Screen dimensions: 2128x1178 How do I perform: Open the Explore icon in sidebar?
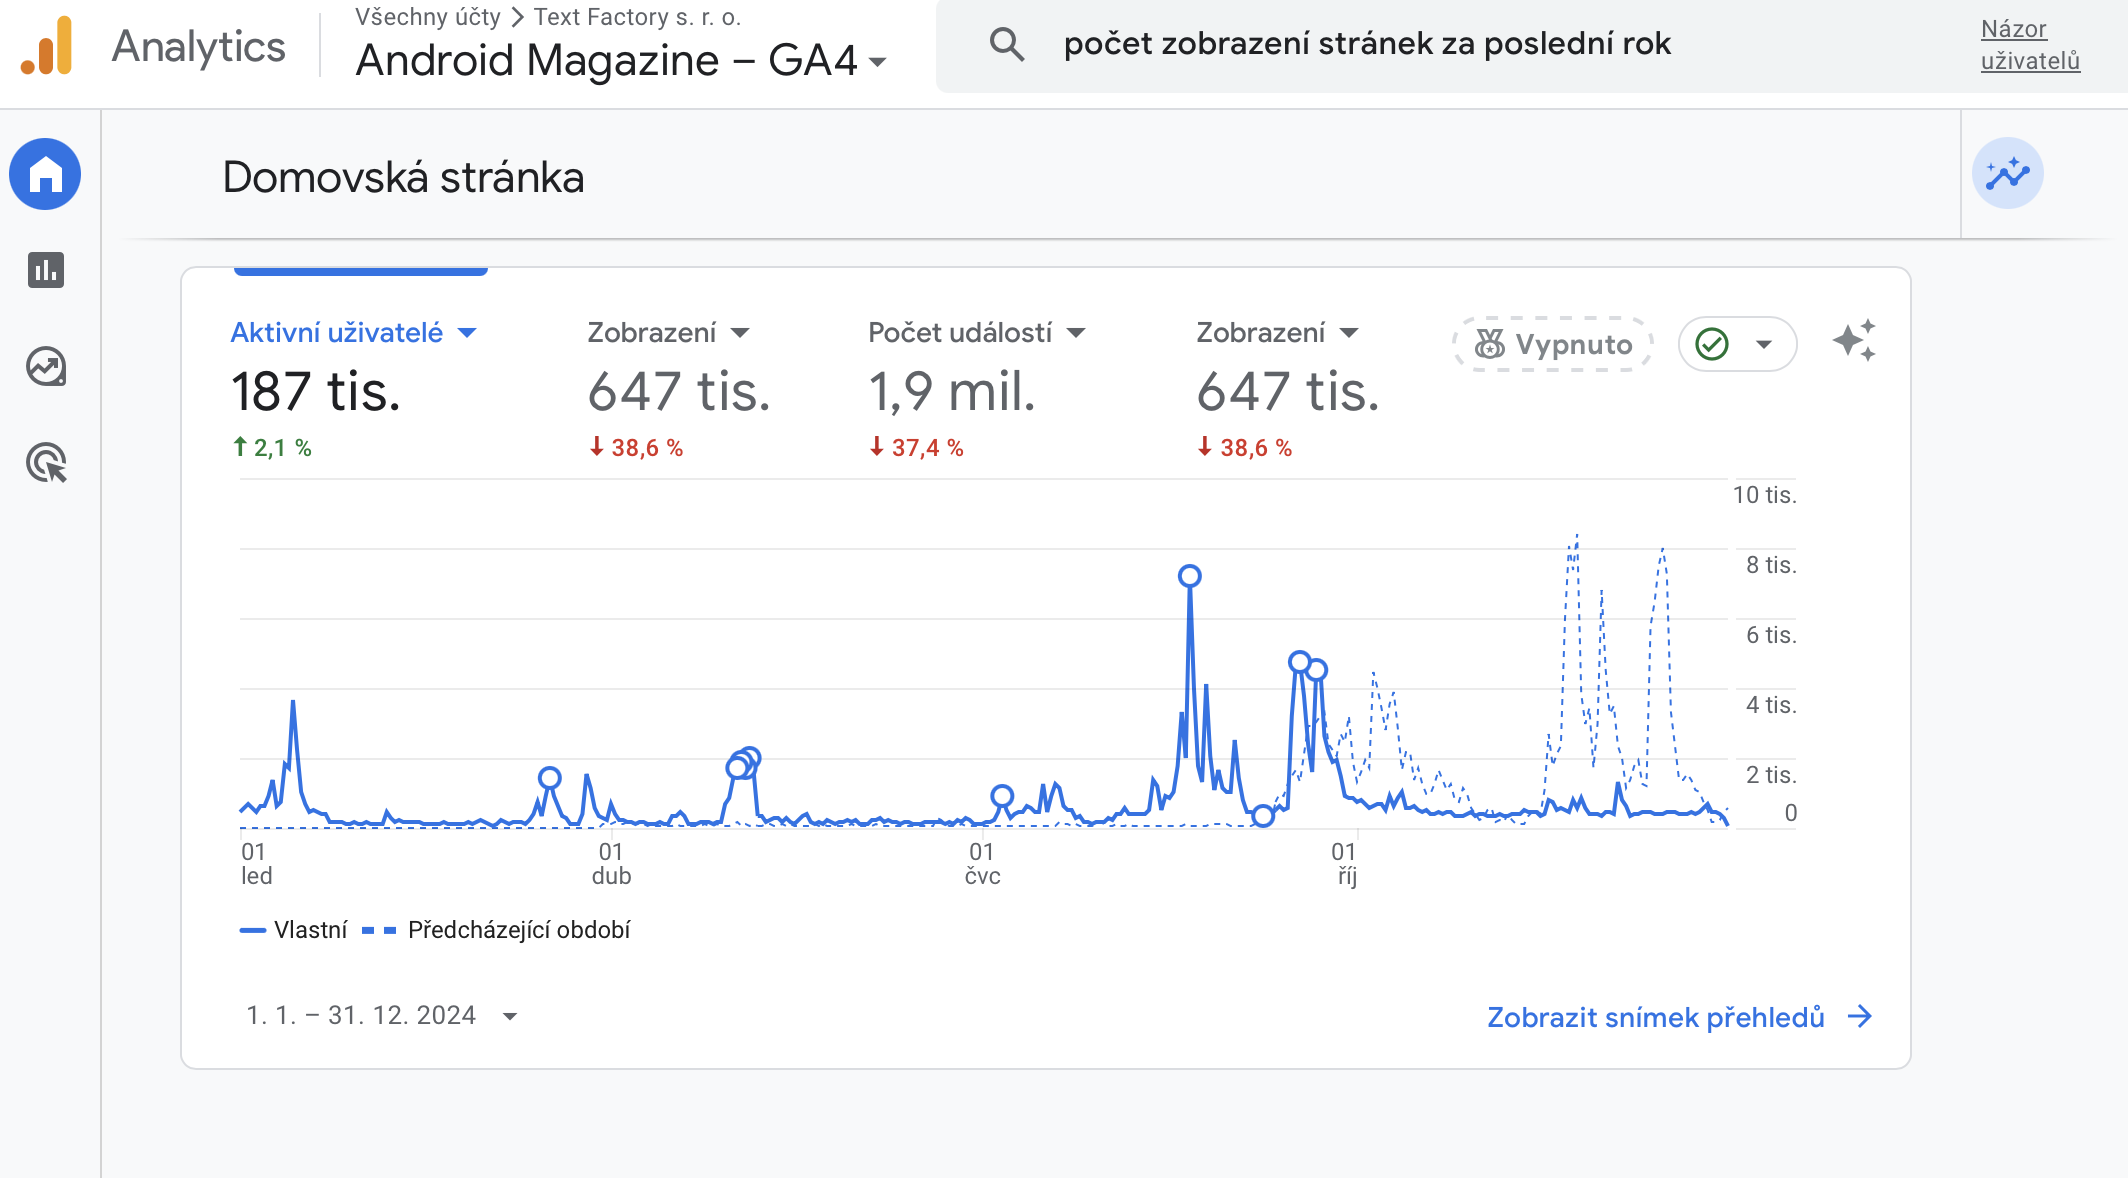coord(45,367)
